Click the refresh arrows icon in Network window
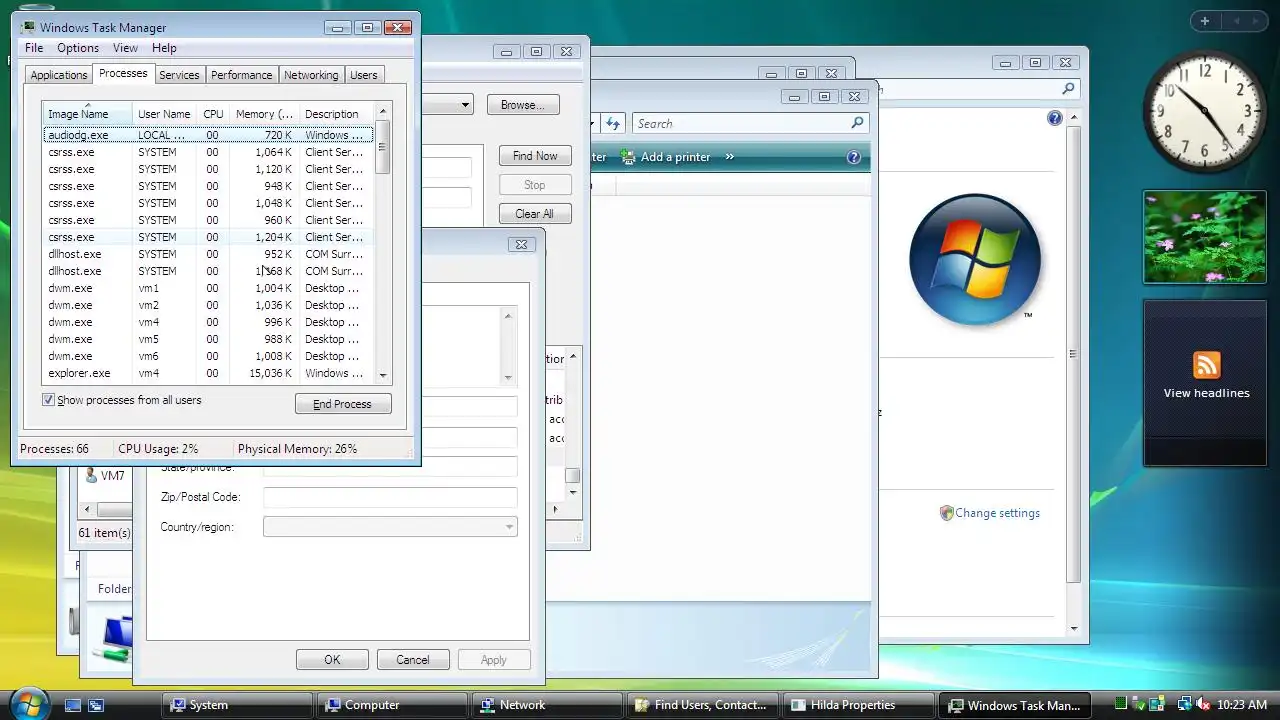Viewport: 1280px width, 720px height. point(614,123)
